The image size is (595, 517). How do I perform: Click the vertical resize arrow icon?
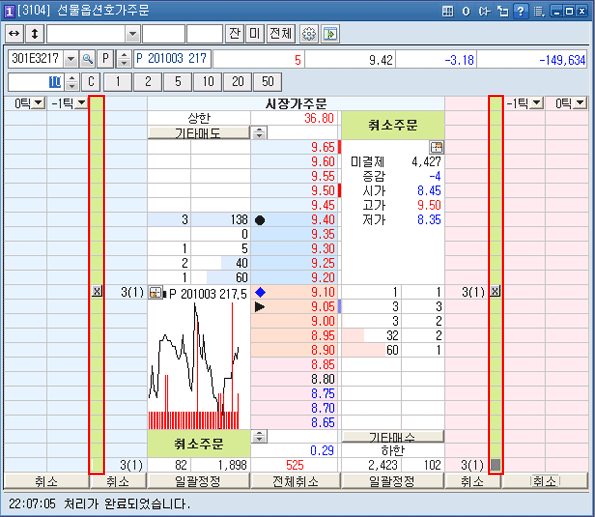35,34
